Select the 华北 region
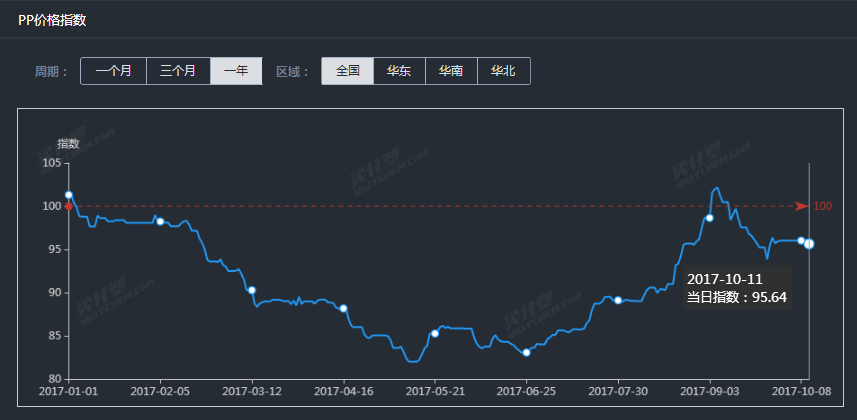 (x=504, y=71)
